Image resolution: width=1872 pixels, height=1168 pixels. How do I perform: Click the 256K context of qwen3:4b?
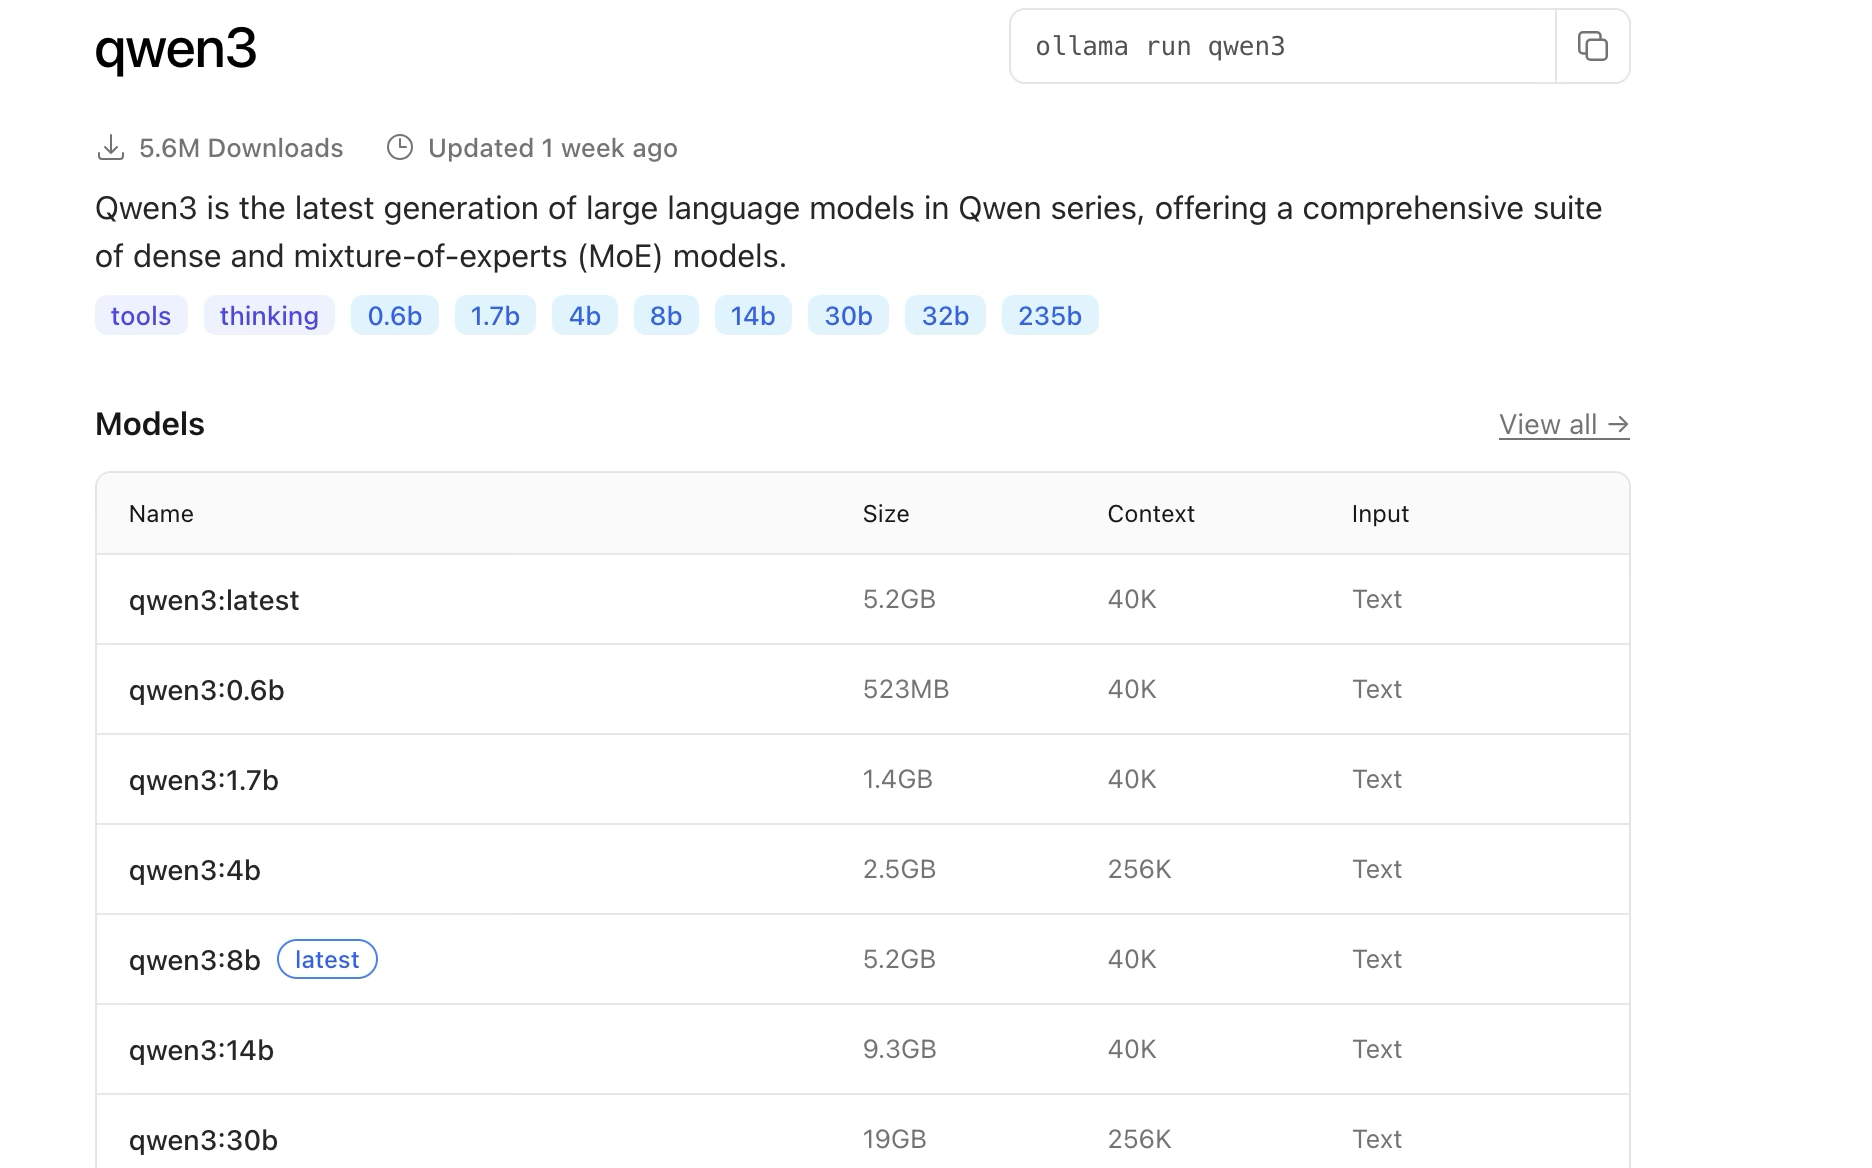point(1140,869)
